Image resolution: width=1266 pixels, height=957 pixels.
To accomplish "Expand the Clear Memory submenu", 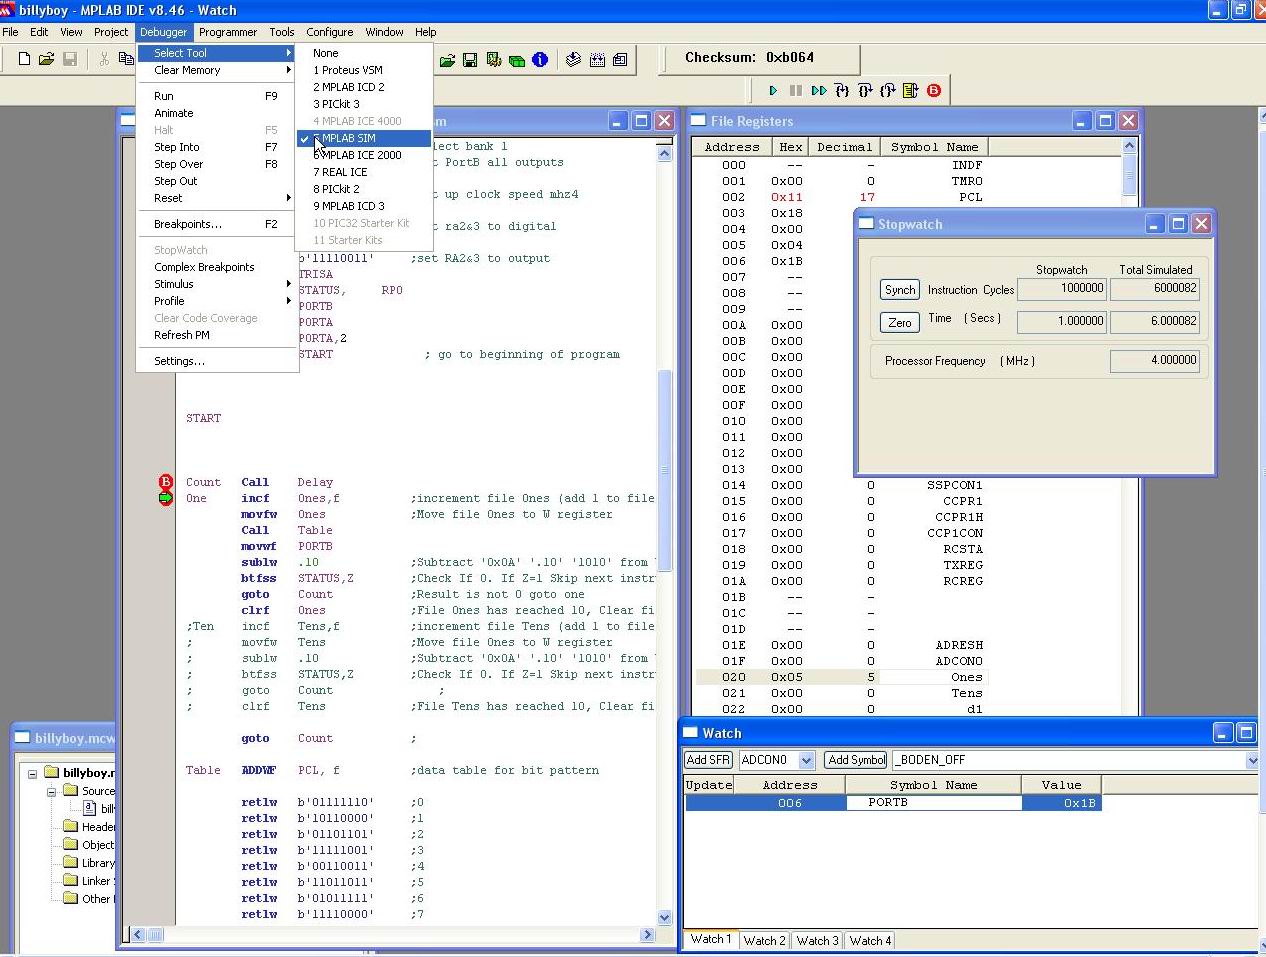I will tap(218, 70).
